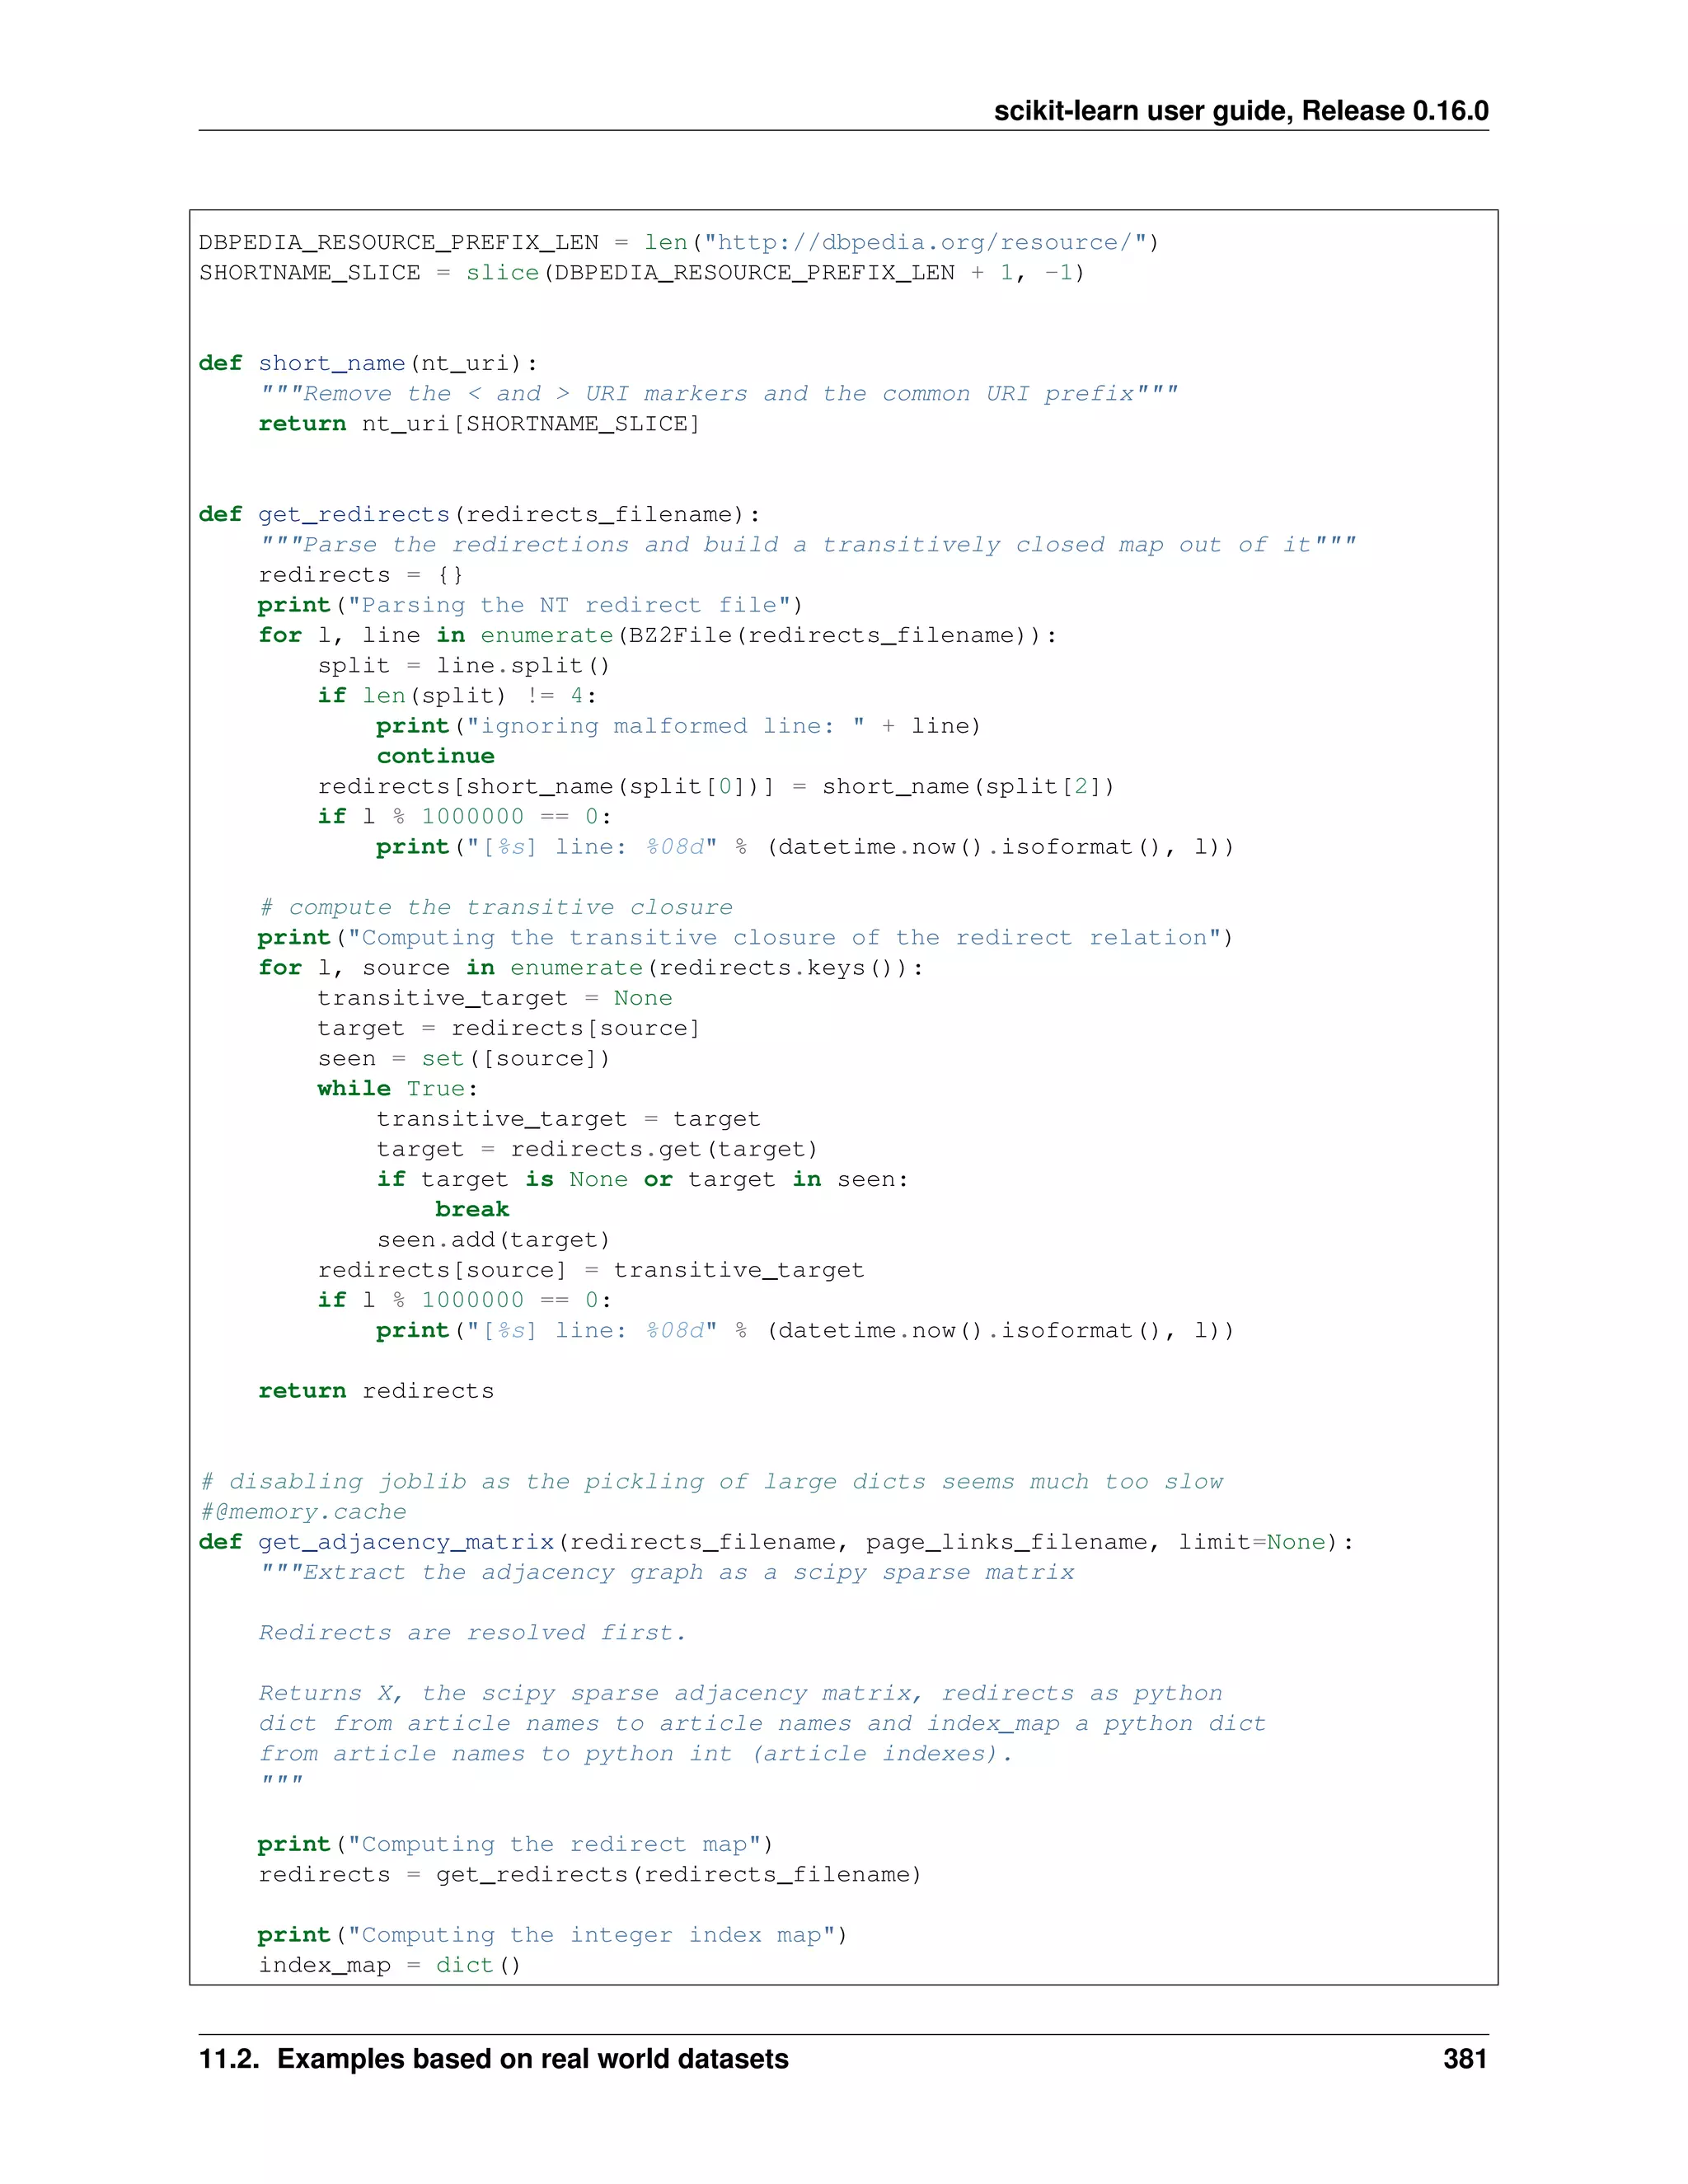This screenshot has width=1688, height=2184.
Task: Click footer '11.2. Examples based on real world datasets'
Action: 494,2059
